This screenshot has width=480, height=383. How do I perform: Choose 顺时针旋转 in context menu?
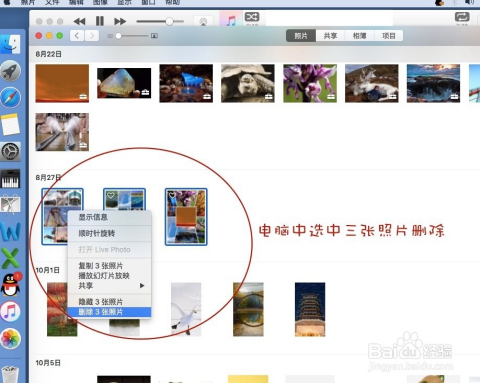point(109,233)
